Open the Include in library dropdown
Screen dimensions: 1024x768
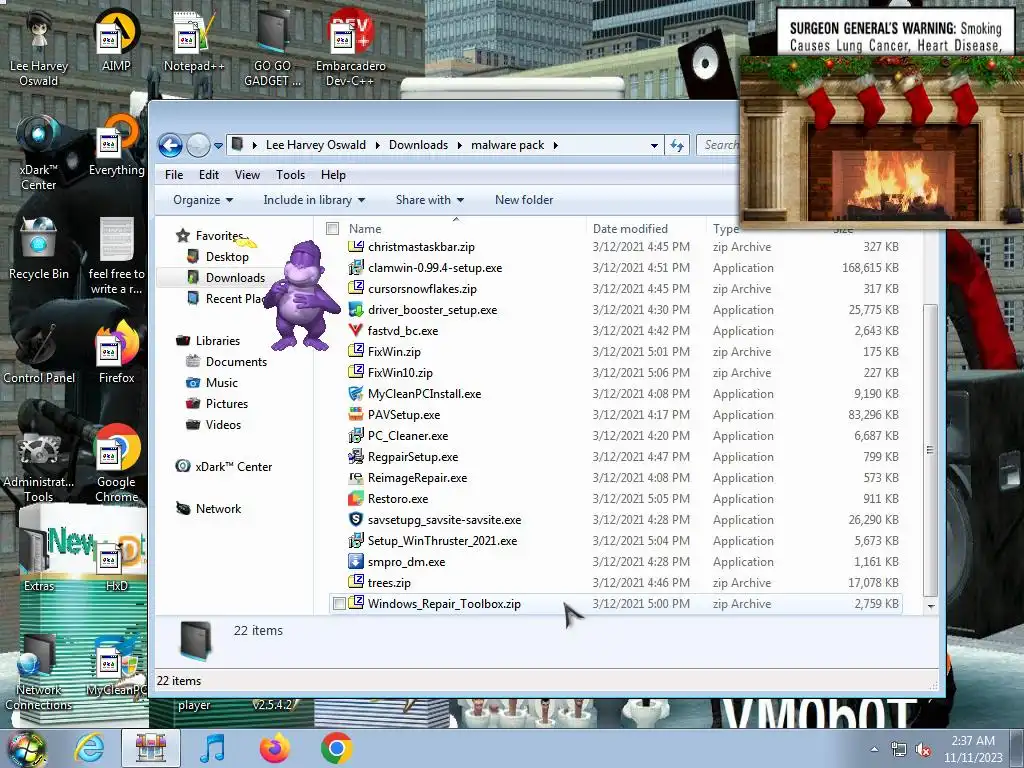[313, 200]
